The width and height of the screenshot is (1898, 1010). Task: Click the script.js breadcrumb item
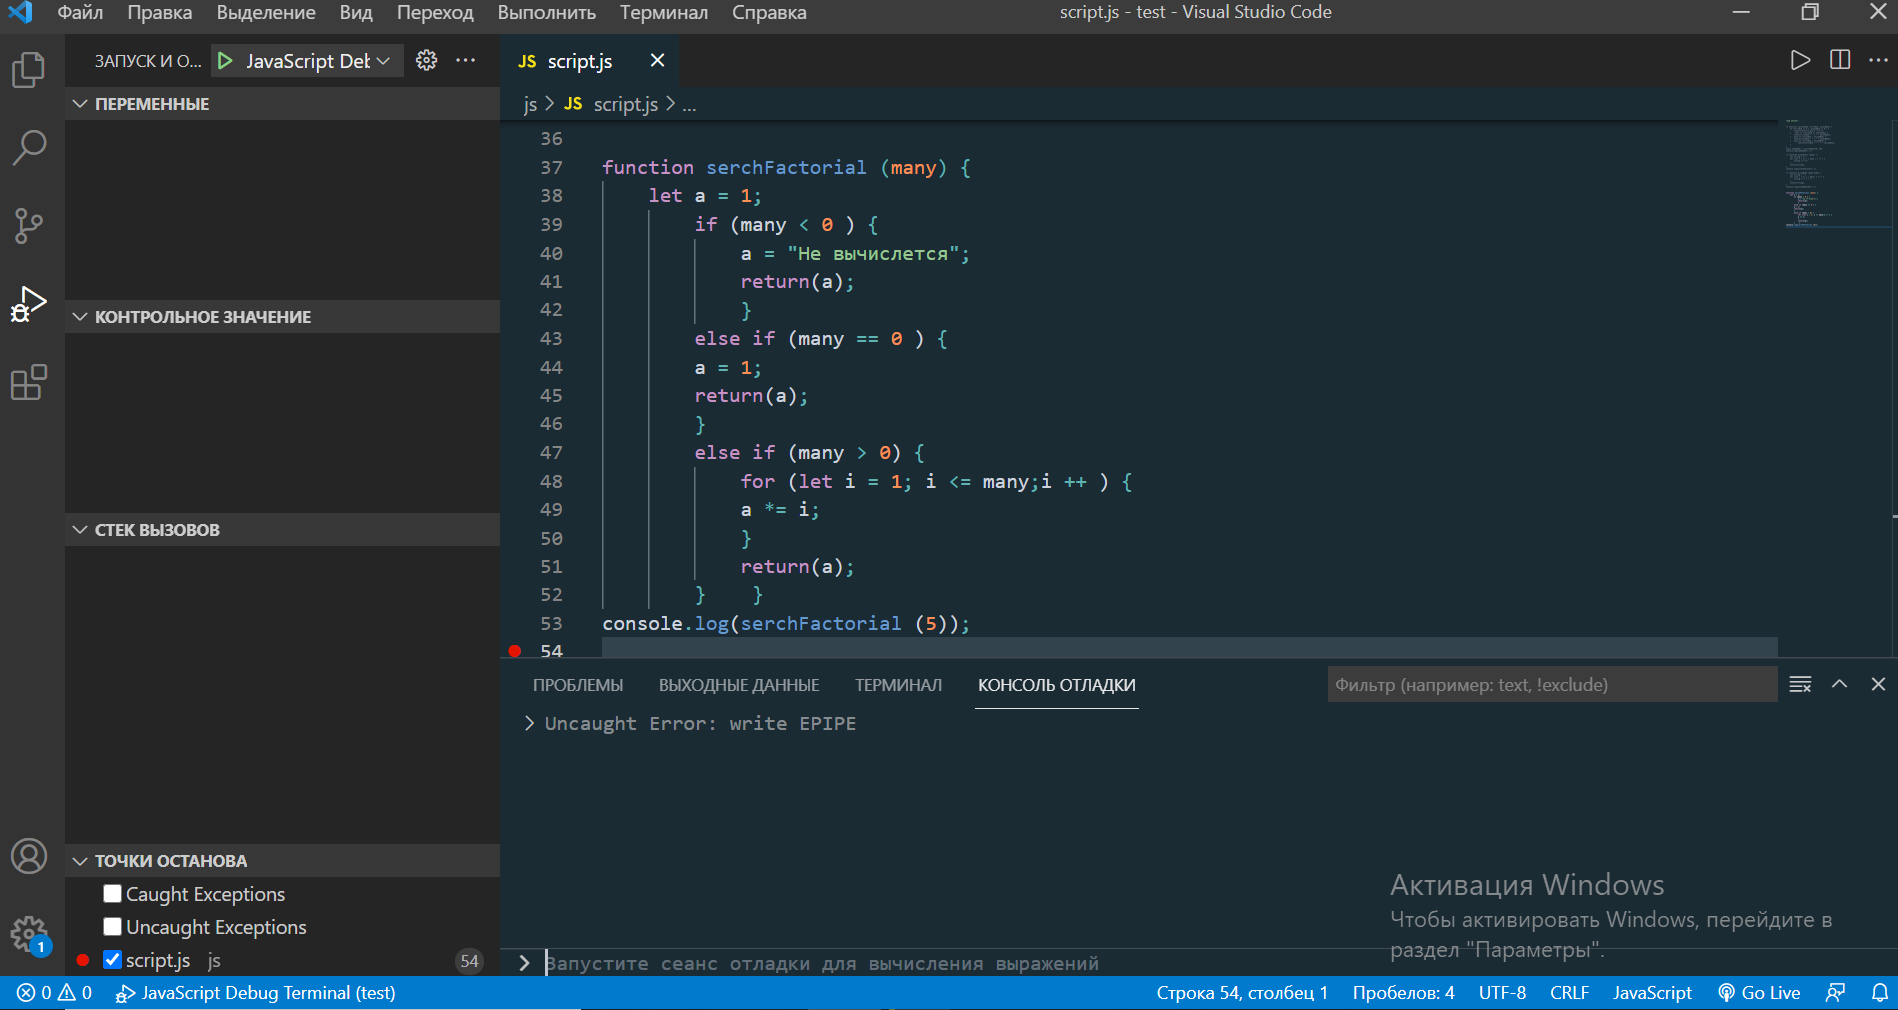611,105
